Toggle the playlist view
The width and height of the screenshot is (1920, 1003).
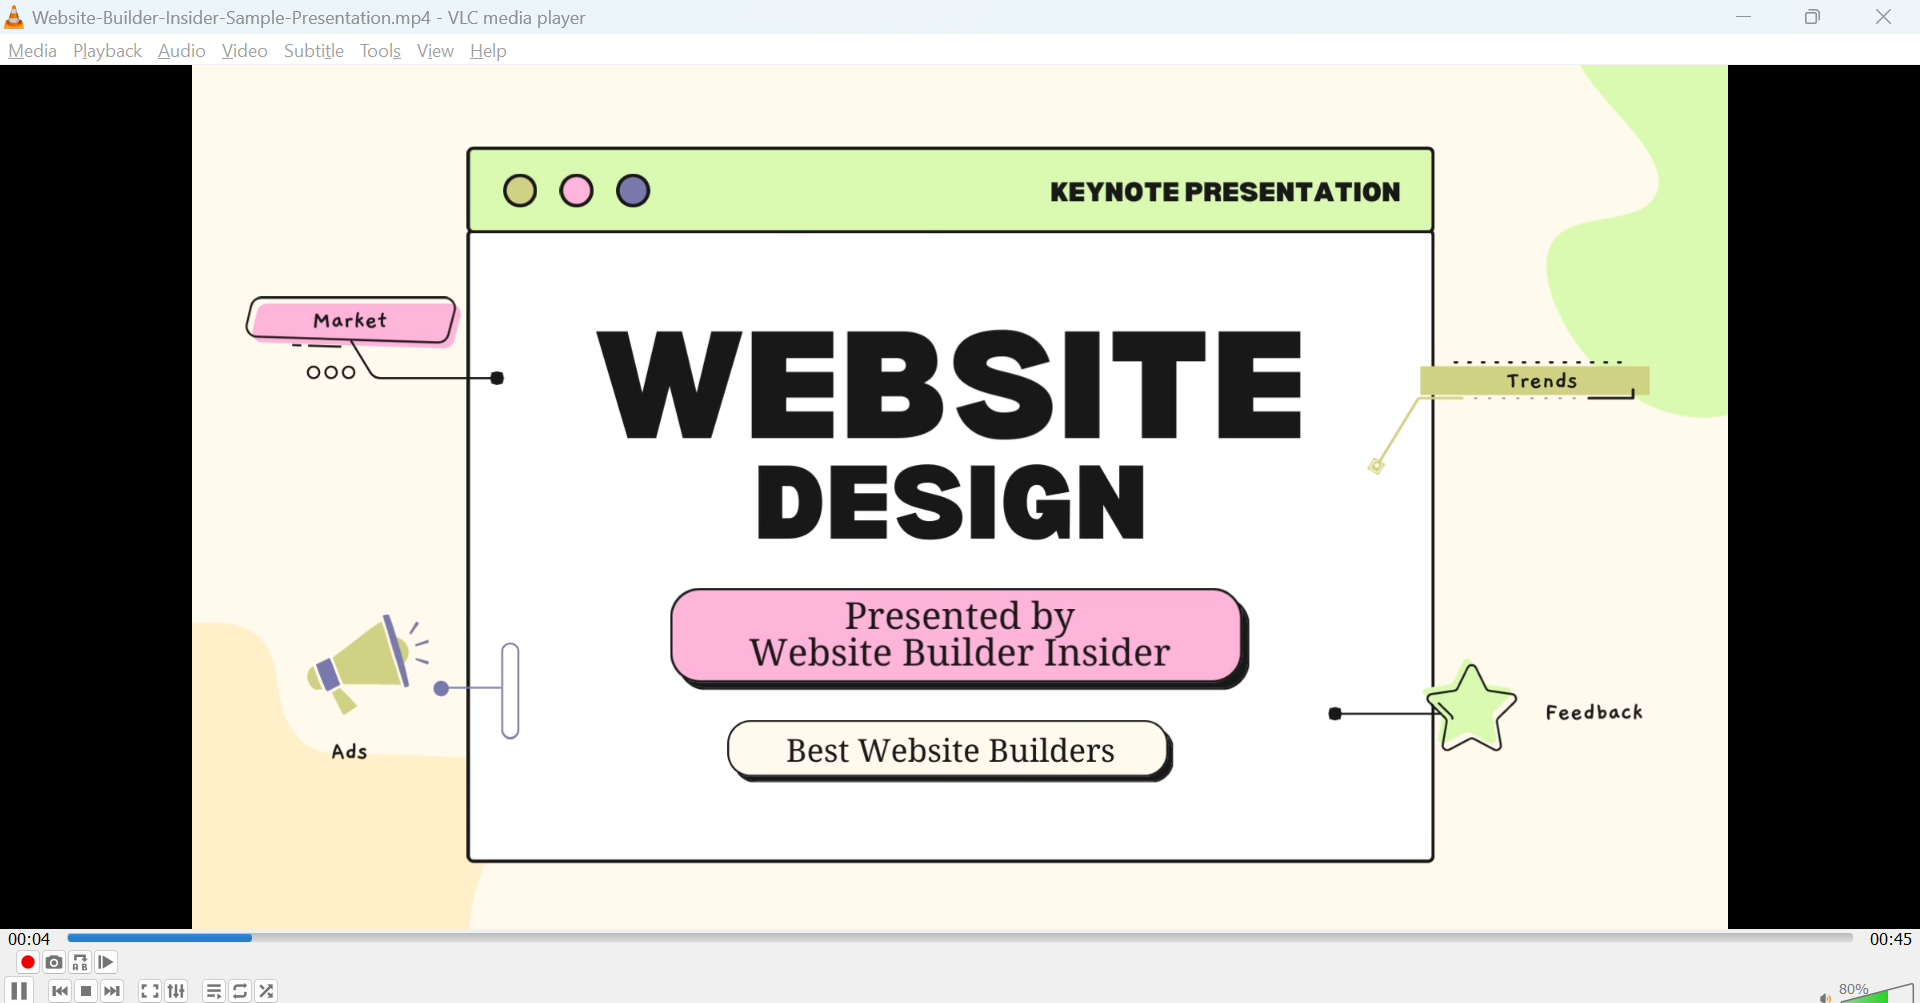(214, 991)
